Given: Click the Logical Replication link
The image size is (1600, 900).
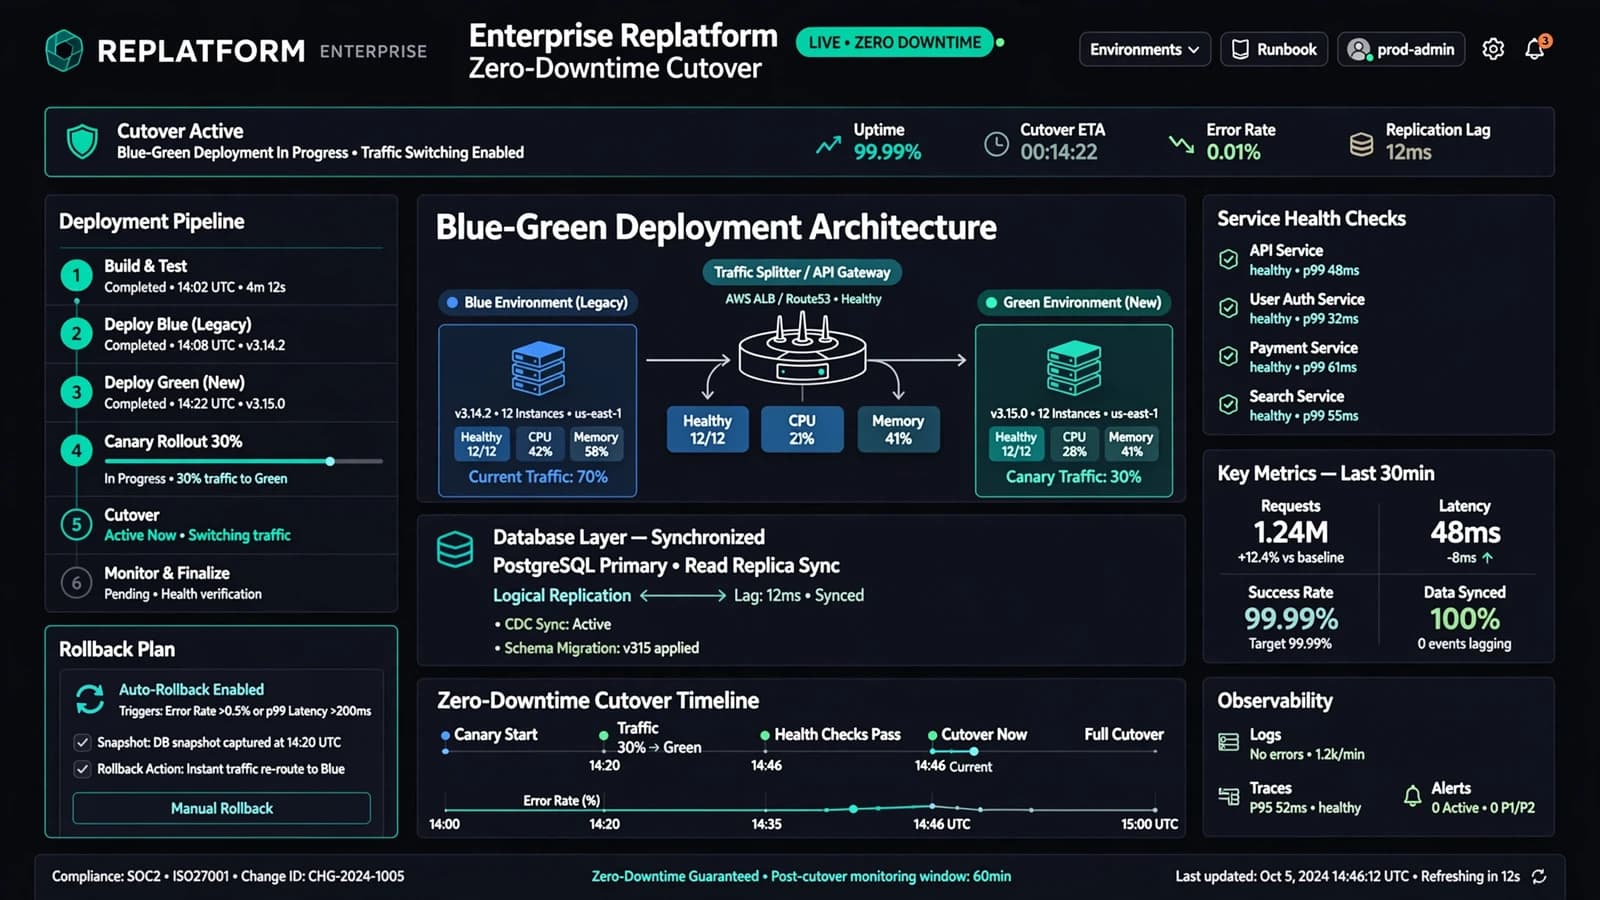Looking at the screenshot, I should click(x=562, y=595).
